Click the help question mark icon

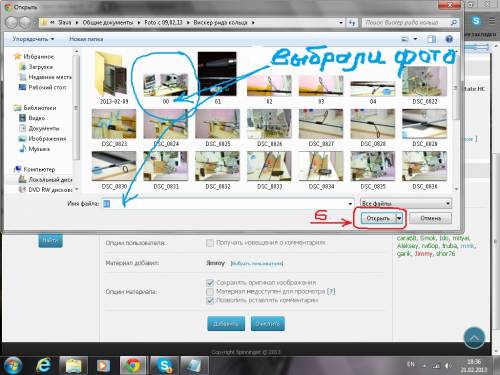coord(449,39)
